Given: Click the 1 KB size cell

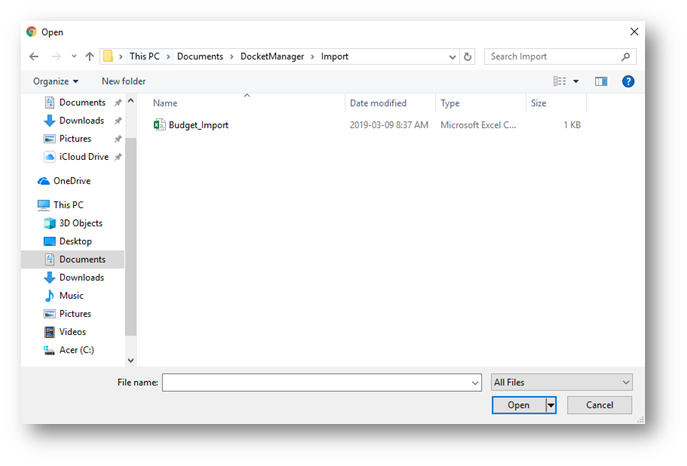Looking at the screenshot, I should pos(572,125).
